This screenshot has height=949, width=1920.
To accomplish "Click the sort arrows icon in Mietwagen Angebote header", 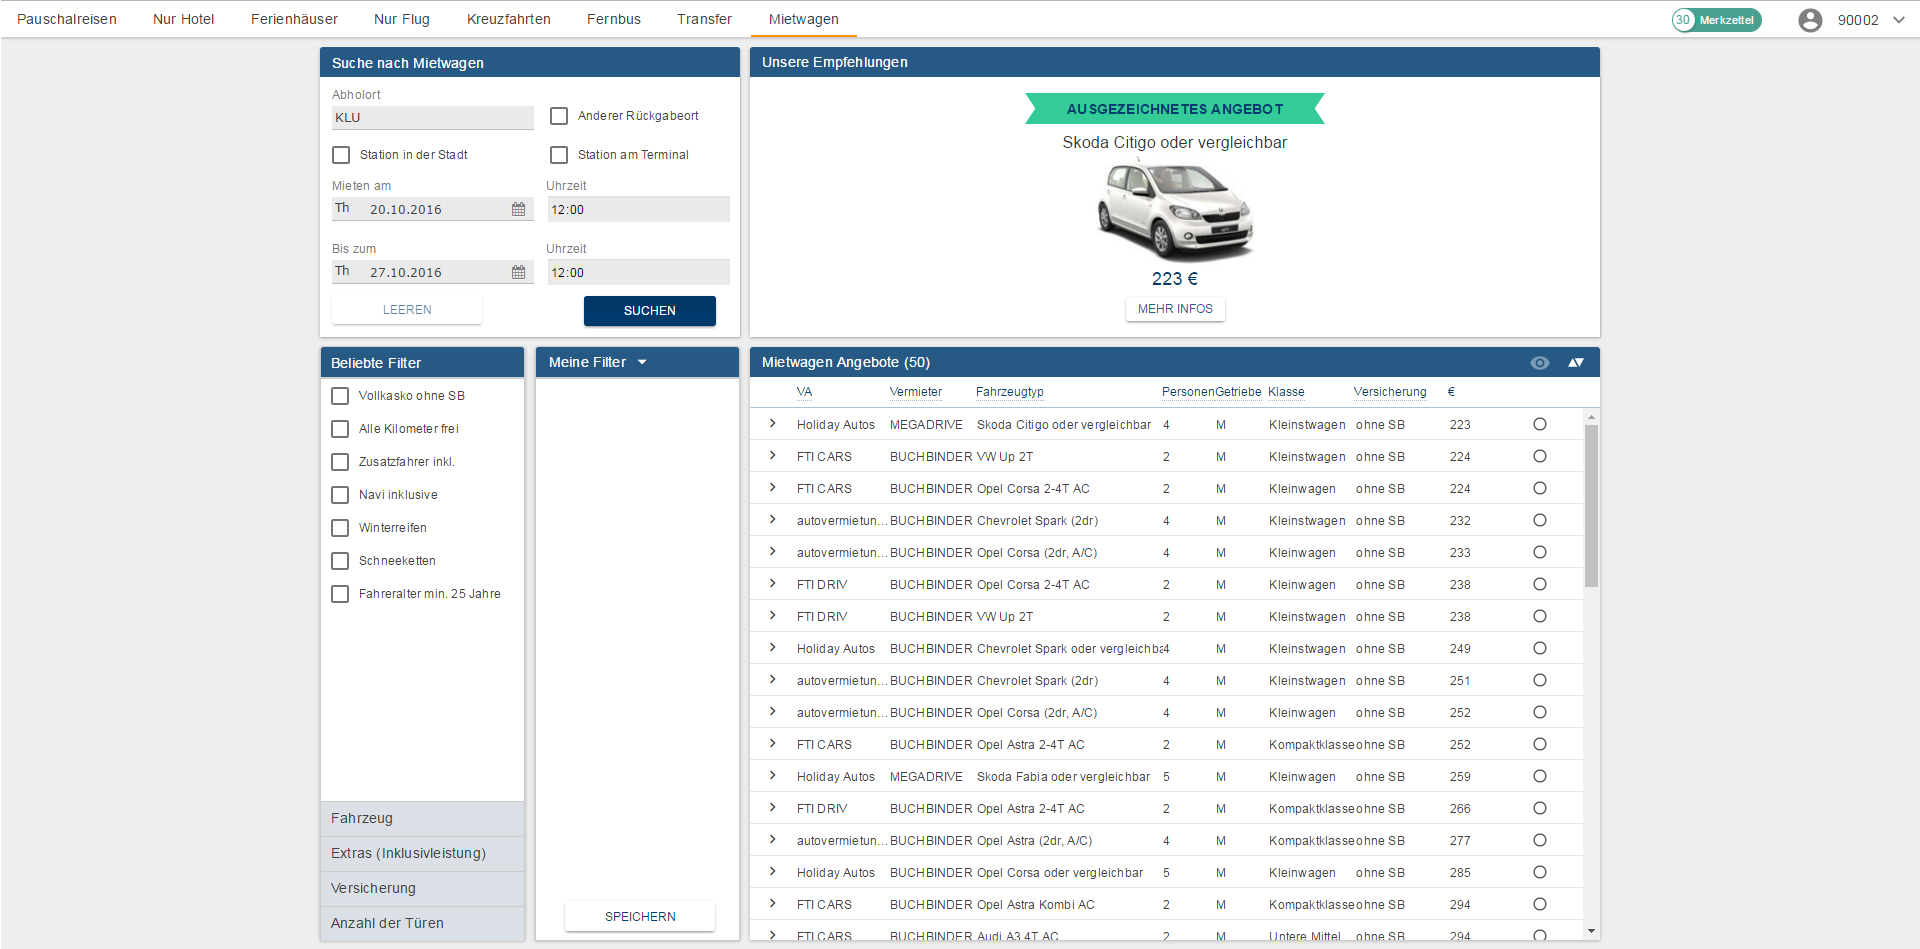I will [1576, 363].
